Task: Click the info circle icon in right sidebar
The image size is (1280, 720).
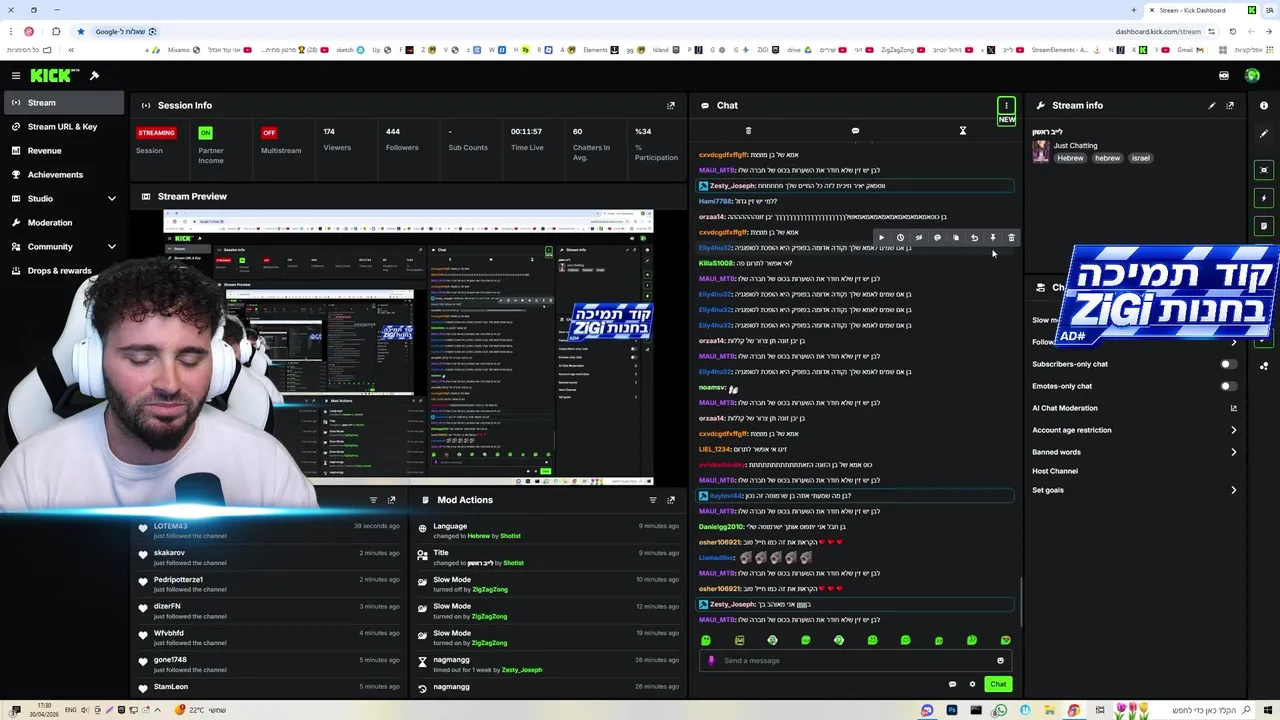Action: pyautogui.click(x=1264, y=105)
